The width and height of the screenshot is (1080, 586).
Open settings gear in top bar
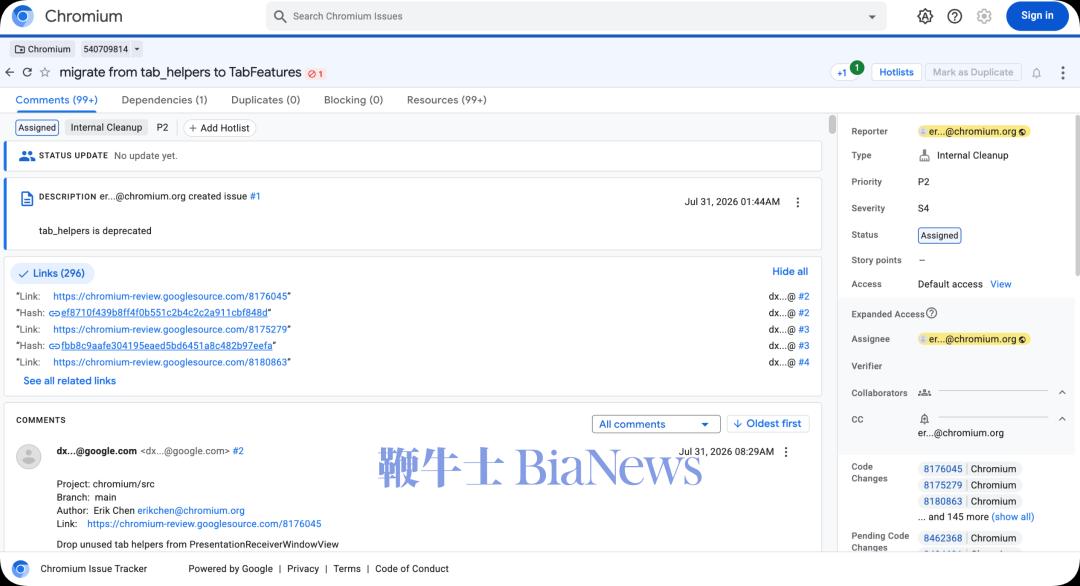point(984,16)
